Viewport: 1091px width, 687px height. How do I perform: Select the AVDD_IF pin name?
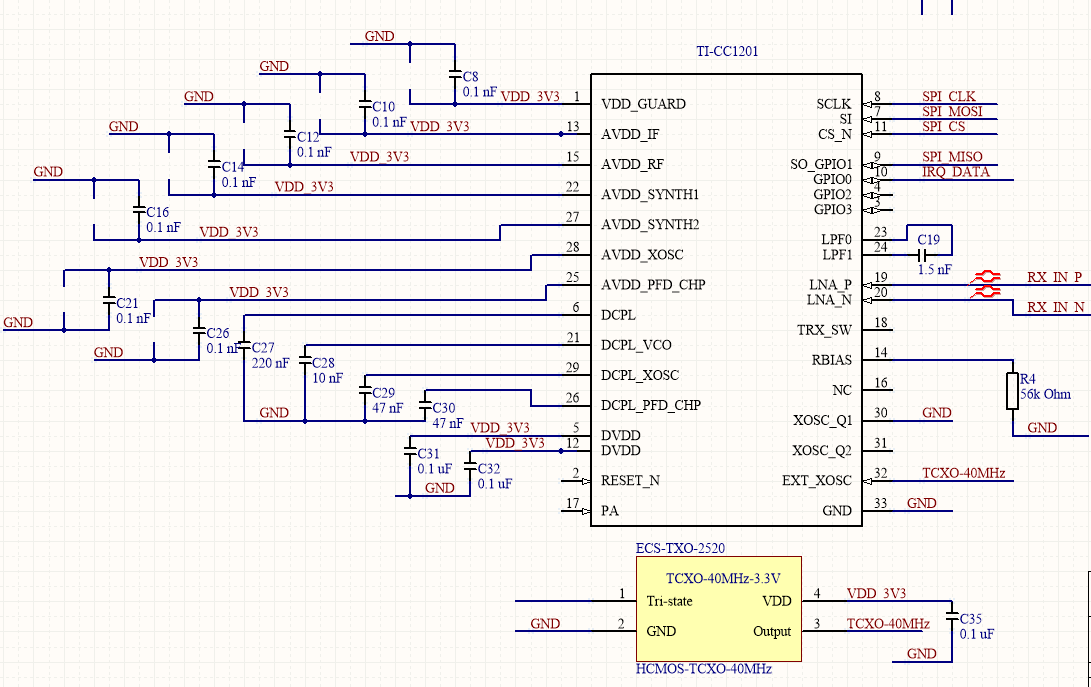coord(630,134)
